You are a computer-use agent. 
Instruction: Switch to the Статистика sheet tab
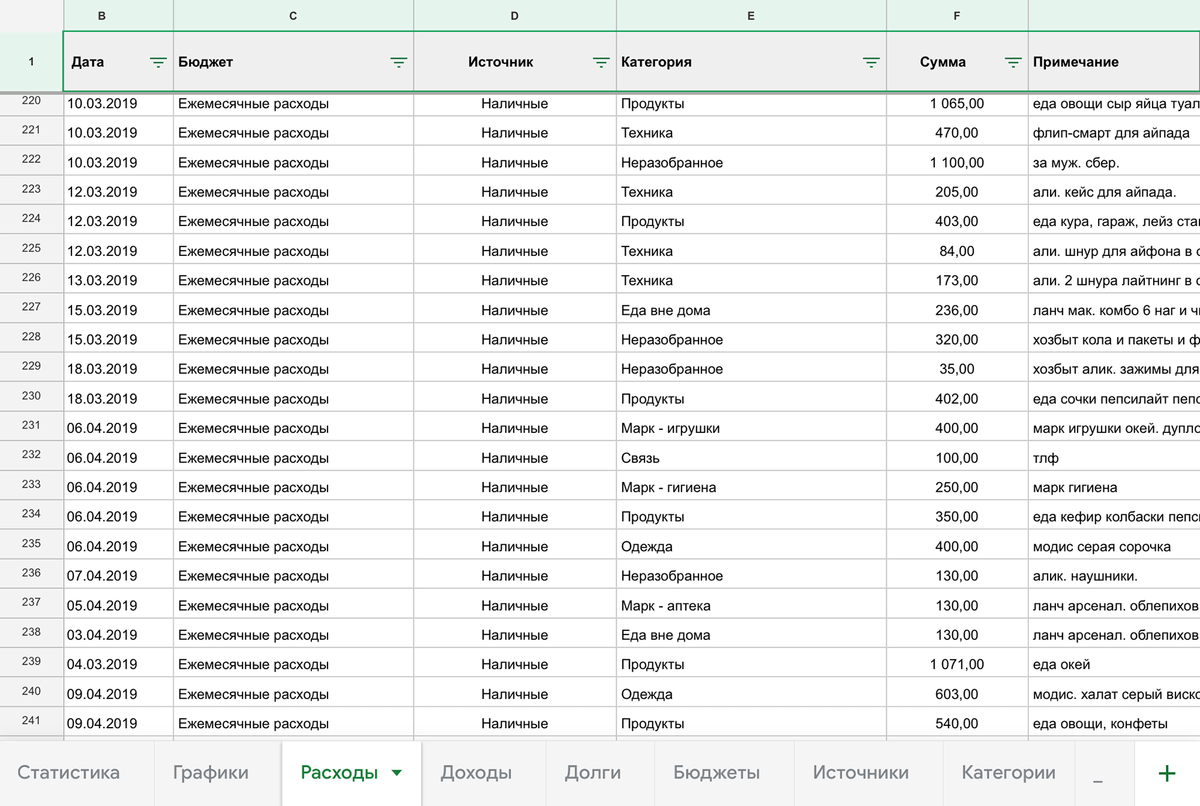68,773
